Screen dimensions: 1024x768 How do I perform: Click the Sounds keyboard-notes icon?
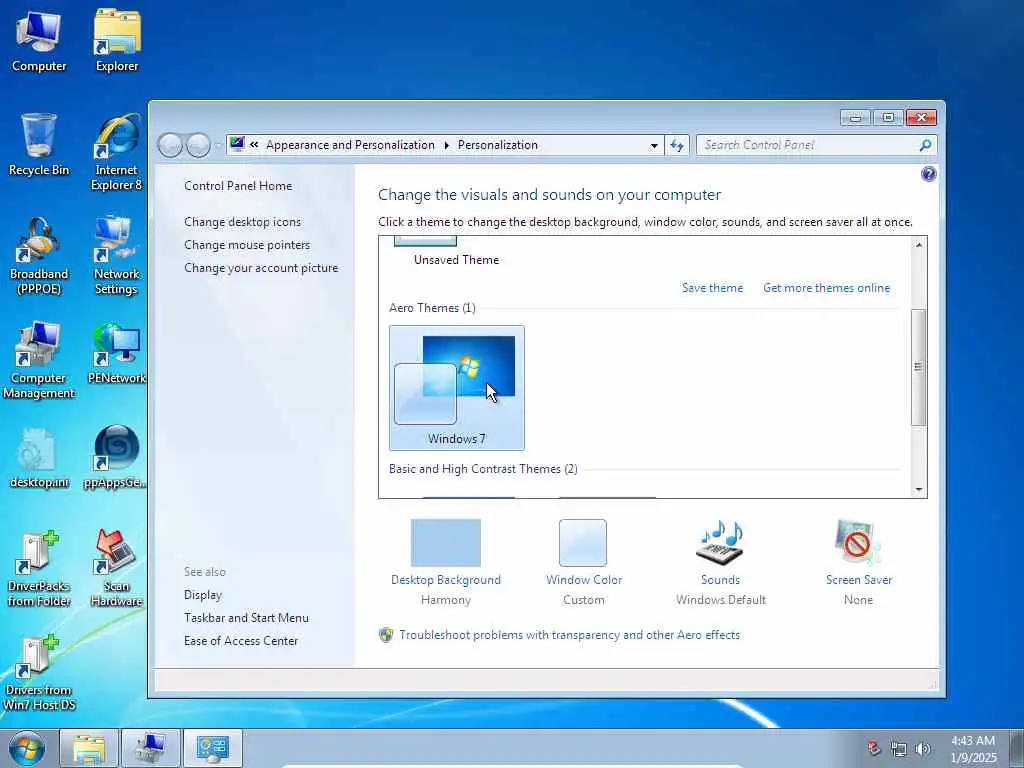[x=720, y=543]
